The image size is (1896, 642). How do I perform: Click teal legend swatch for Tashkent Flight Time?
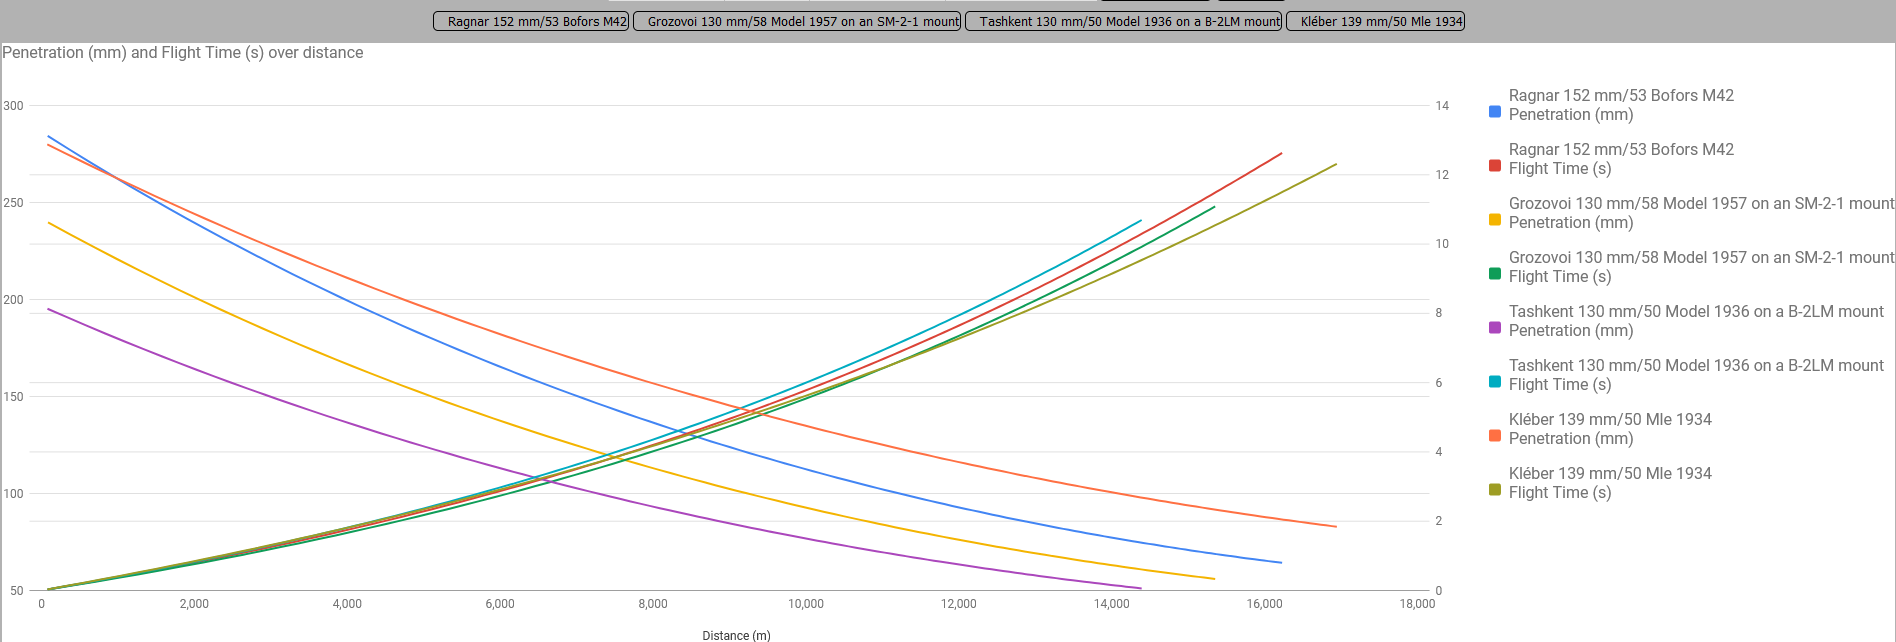coord(1495,382)
